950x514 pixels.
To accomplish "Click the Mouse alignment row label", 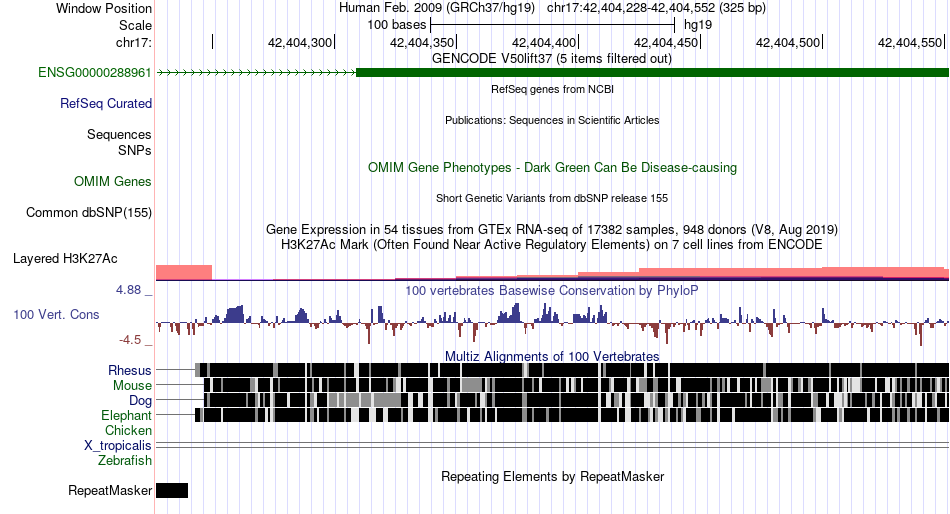I will [132, 386].
